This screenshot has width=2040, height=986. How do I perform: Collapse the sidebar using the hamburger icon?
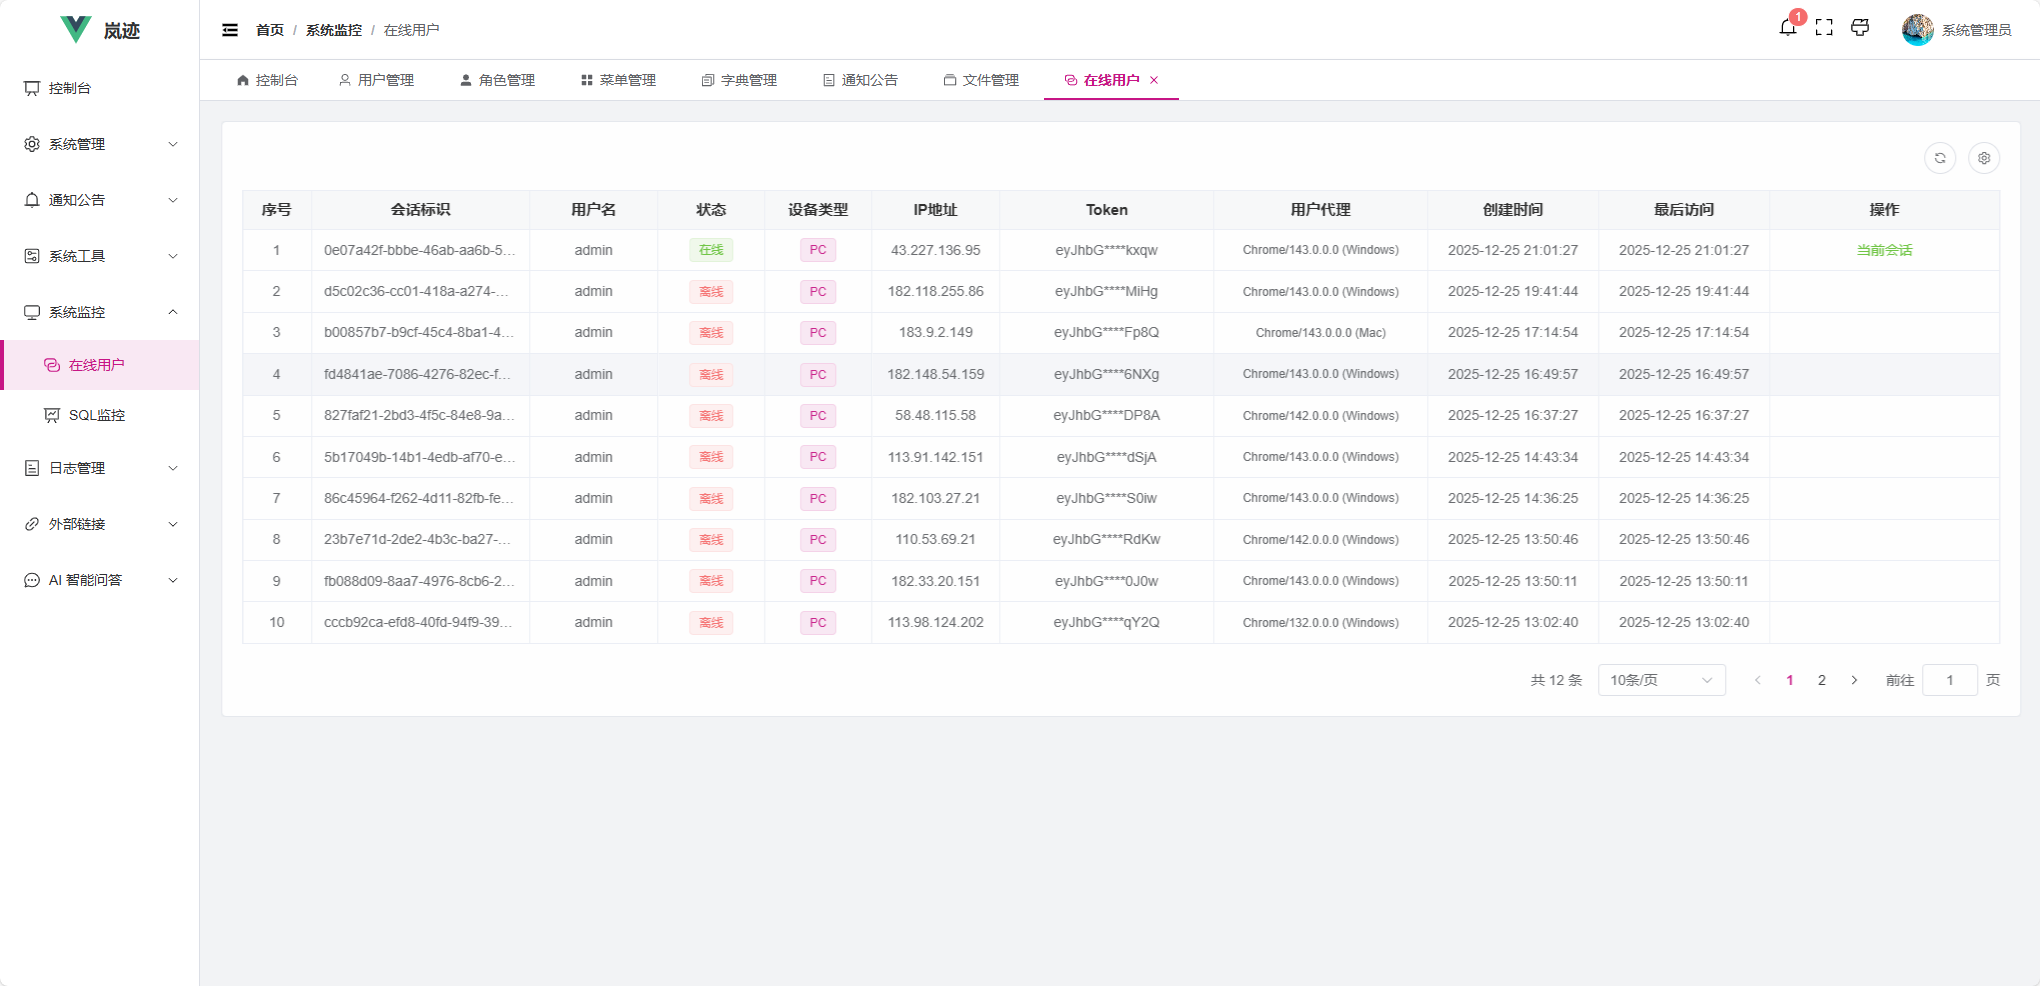point(229,30)
